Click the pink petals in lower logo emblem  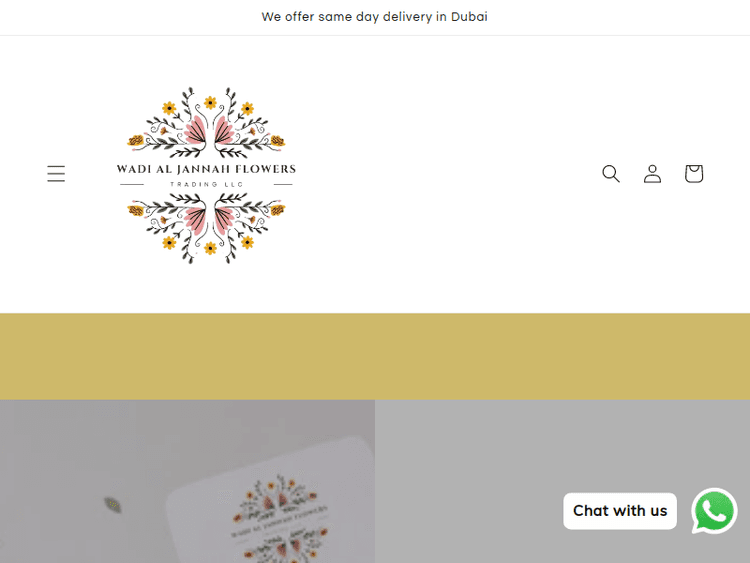pyautogui.click(x=206, y=220)
